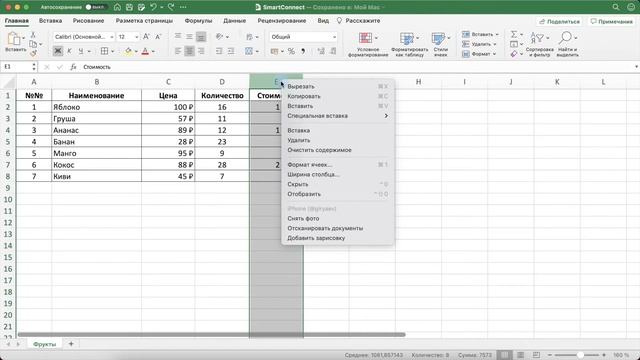Screen dimensions: 640x360
Task: Open the Формулы ribbon tab
Action: (198, 21)
